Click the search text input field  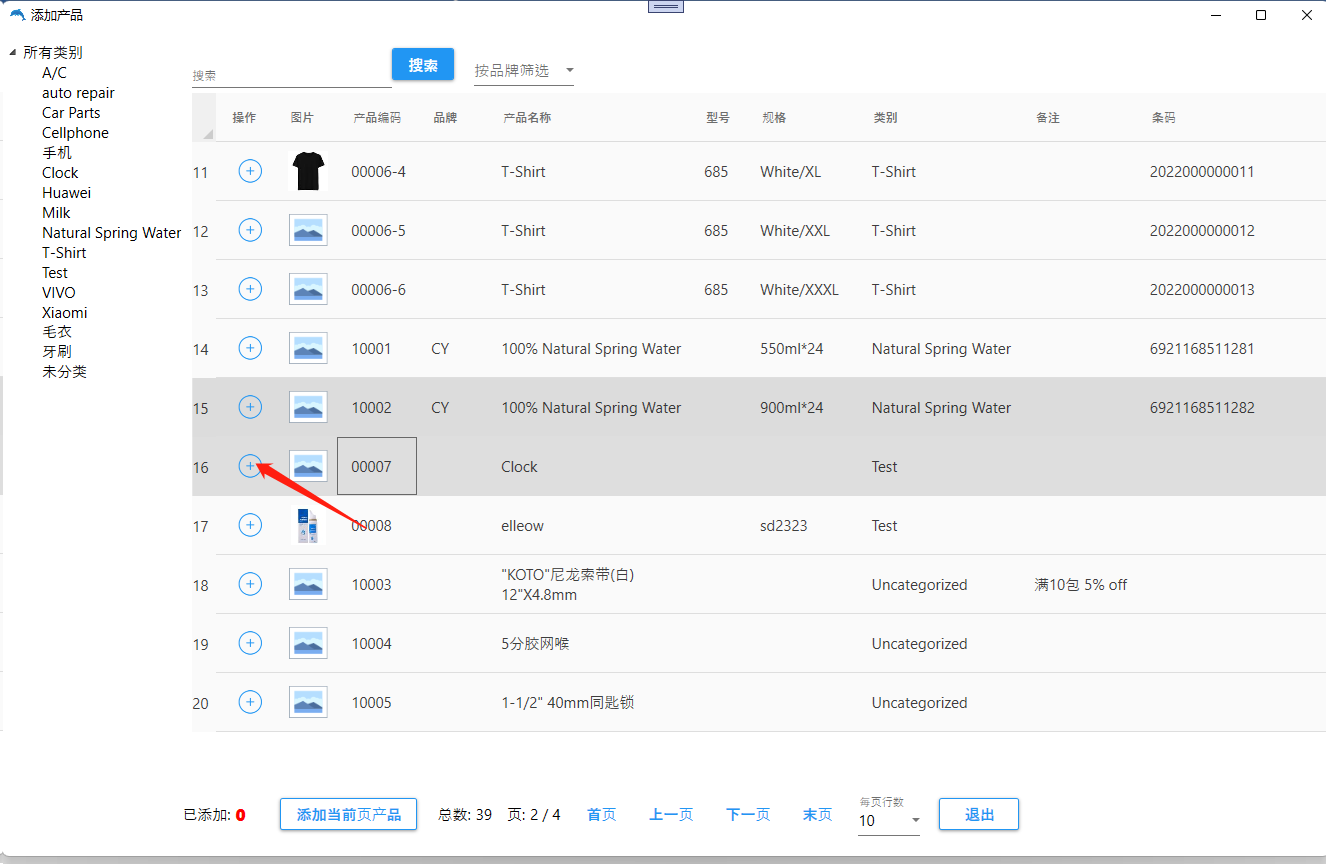click(290, 75)
